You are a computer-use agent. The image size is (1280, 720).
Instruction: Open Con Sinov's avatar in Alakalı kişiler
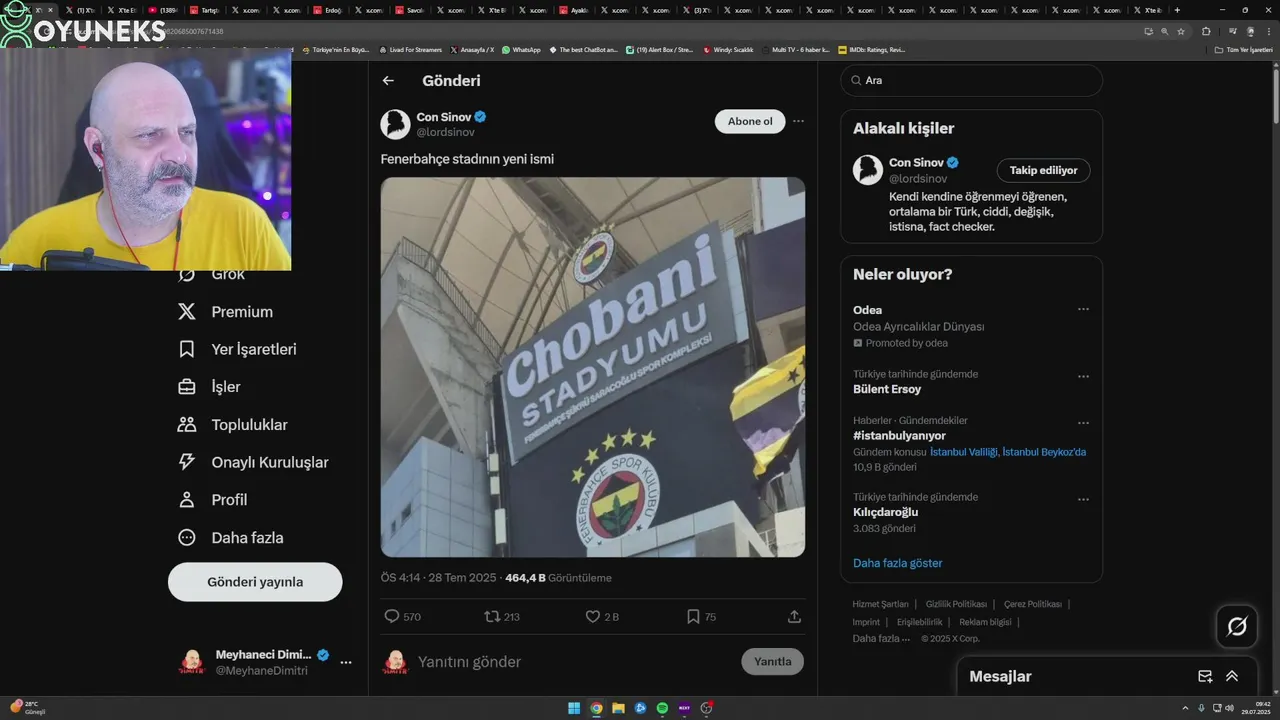coord(867,169)
